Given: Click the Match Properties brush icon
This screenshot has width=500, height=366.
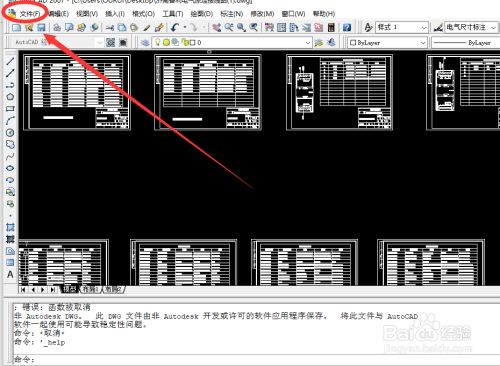Looking at the screenshot, I should pos(147,27).
